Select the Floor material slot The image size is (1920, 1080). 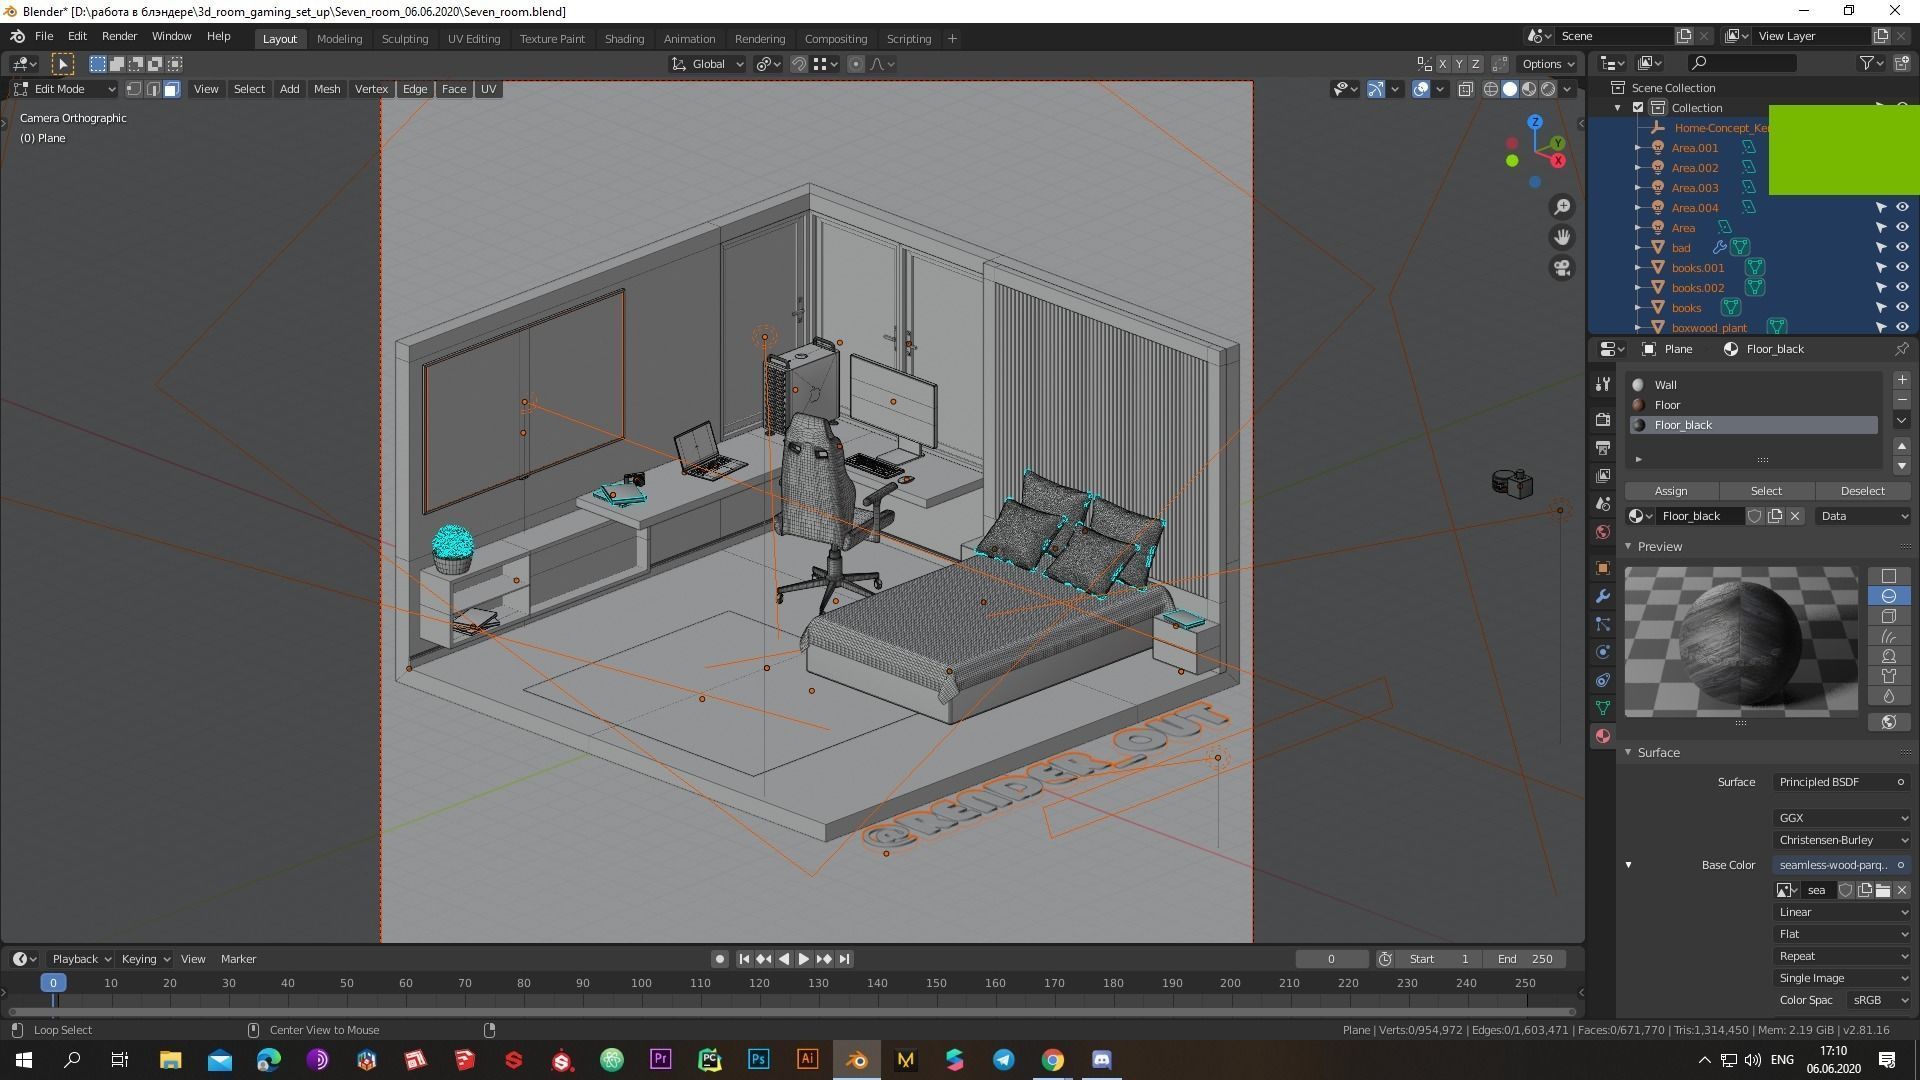1754,405
